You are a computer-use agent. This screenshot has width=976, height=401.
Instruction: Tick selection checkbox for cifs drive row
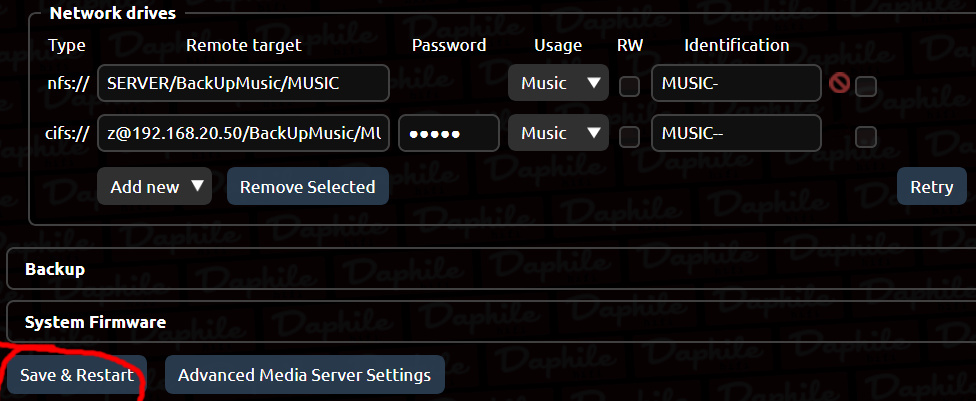point(866,136)
